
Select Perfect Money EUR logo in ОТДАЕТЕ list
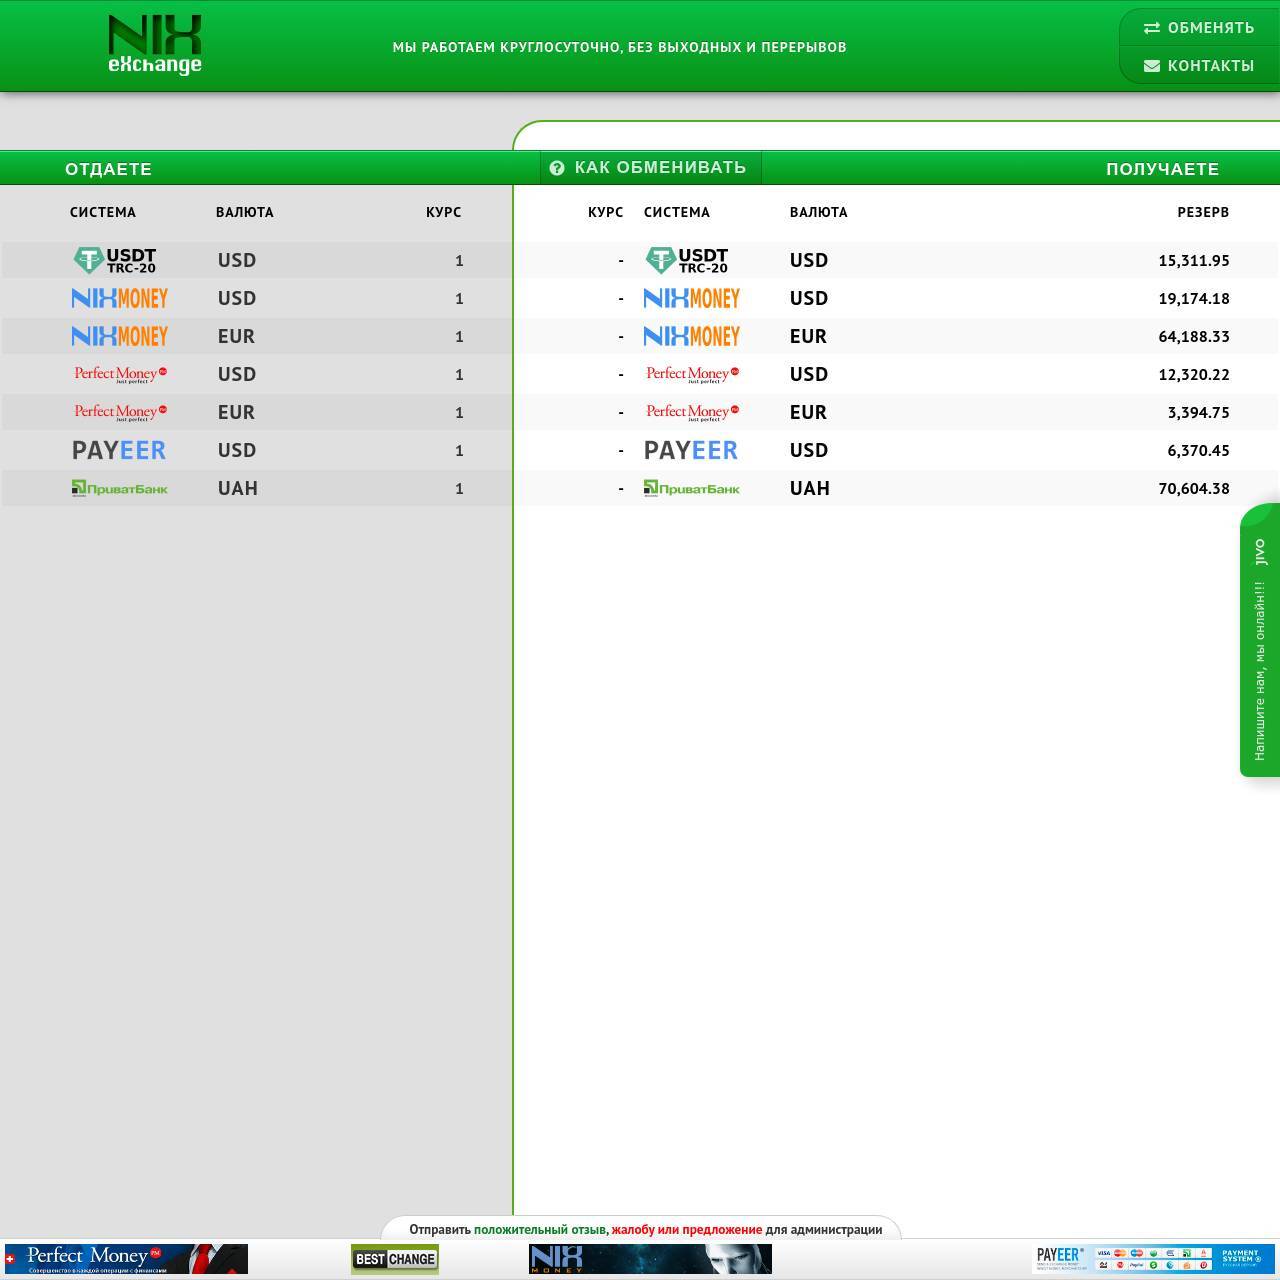pyautogui.click(x=120, y=412)
